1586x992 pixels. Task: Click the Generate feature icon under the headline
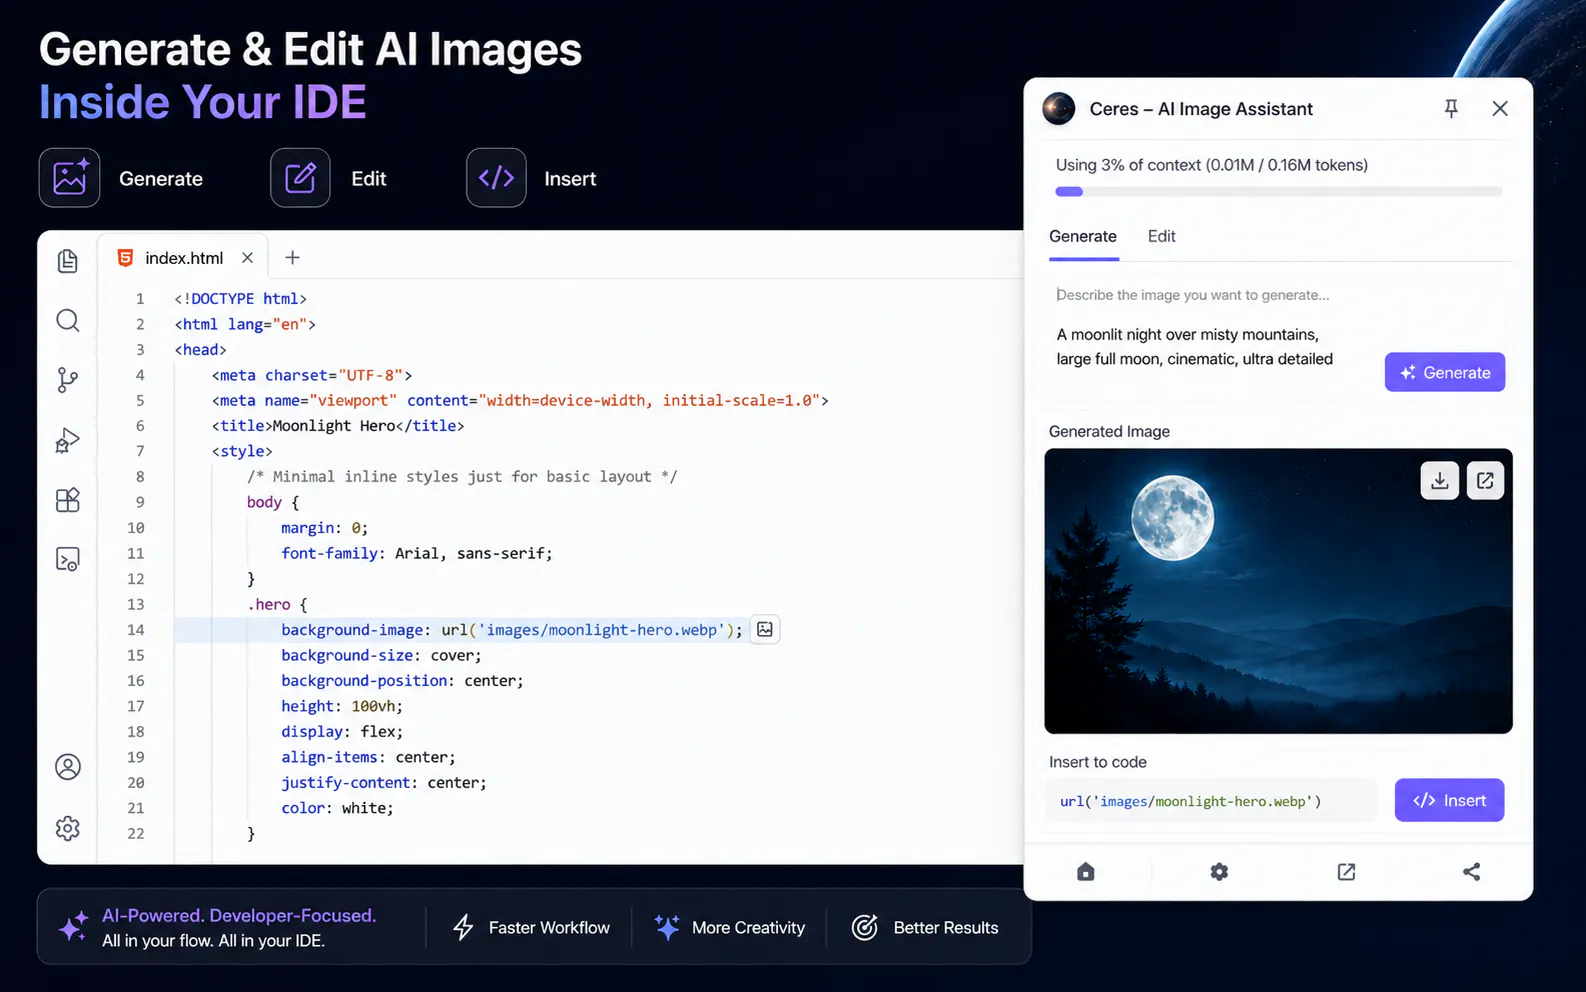click(69, 178)
